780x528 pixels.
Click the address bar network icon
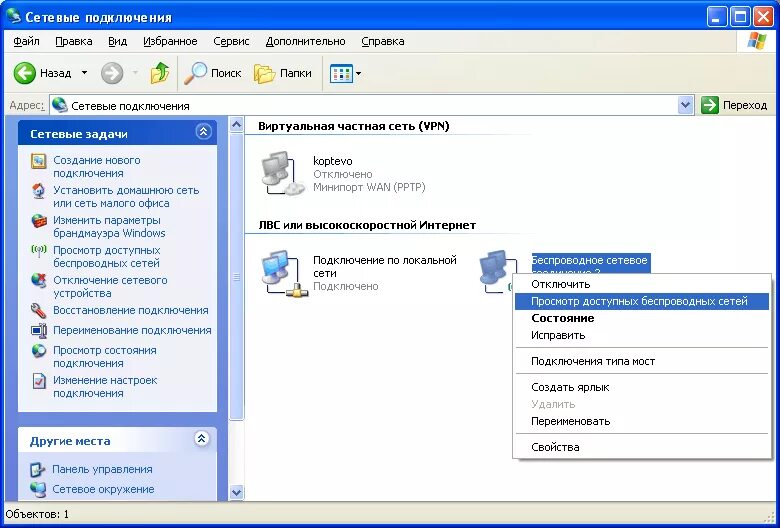60,105
